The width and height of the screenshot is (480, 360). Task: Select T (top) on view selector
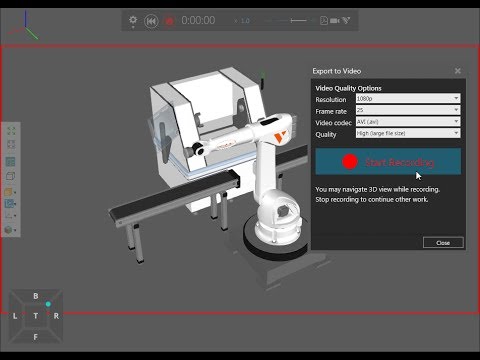point(36,316)
